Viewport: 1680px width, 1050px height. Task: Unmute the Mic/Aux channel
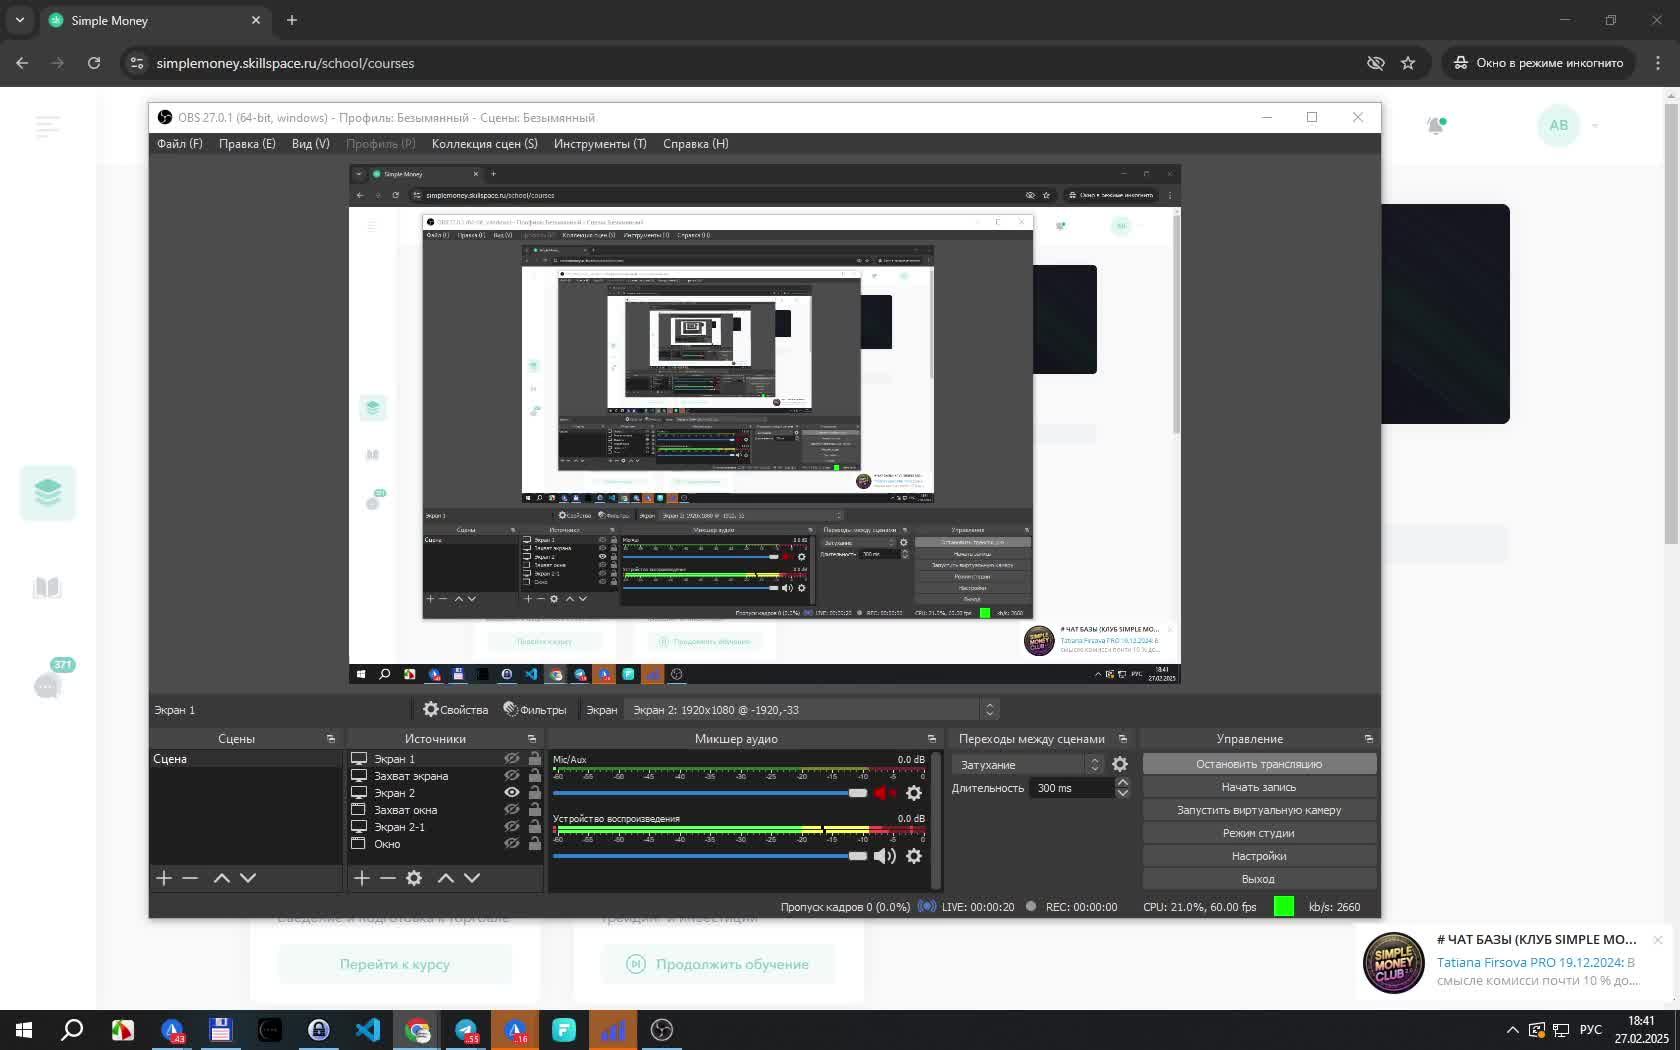(885, 793)
